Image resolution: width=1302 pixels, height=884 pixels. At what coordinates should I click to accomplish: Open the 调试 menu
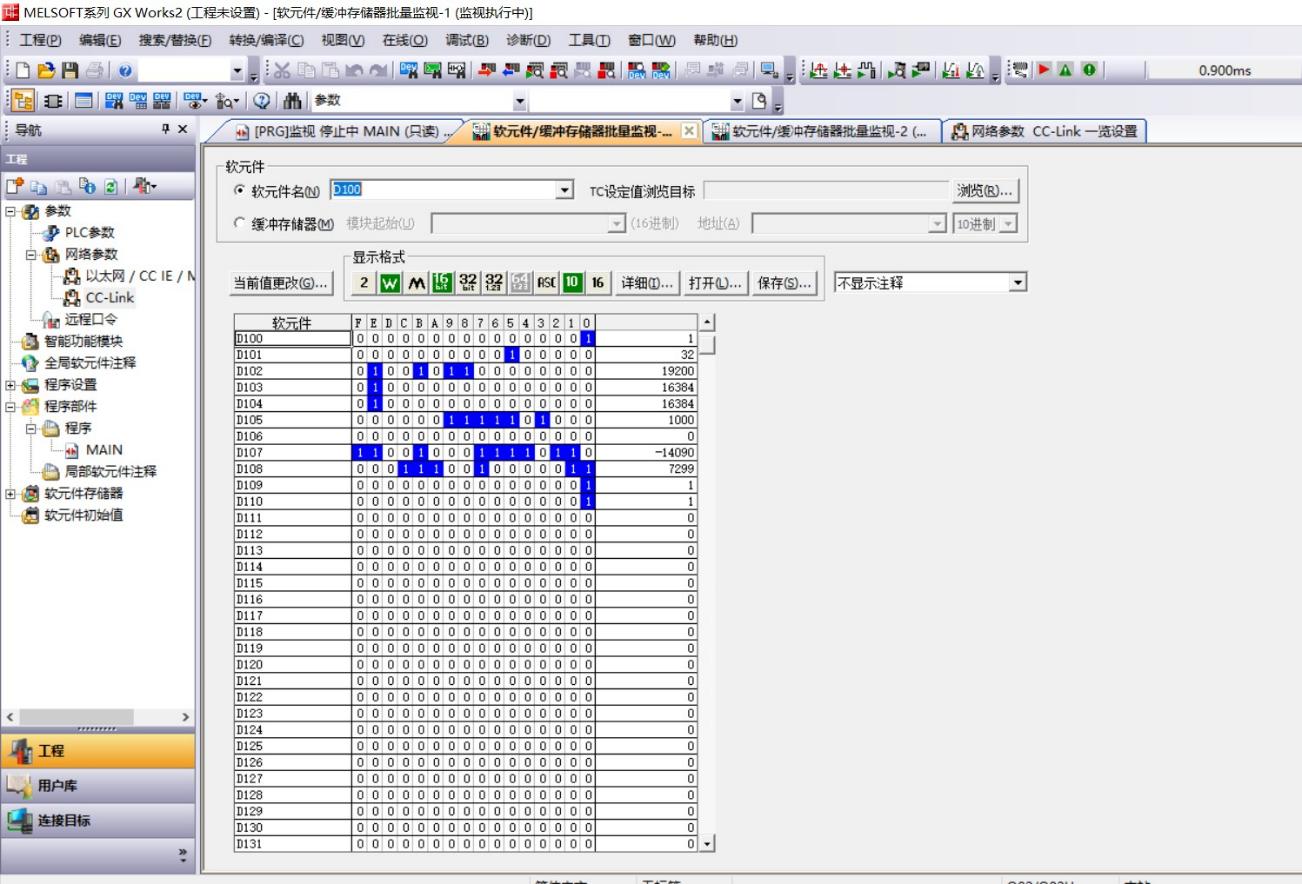click(x=467, y=40)
